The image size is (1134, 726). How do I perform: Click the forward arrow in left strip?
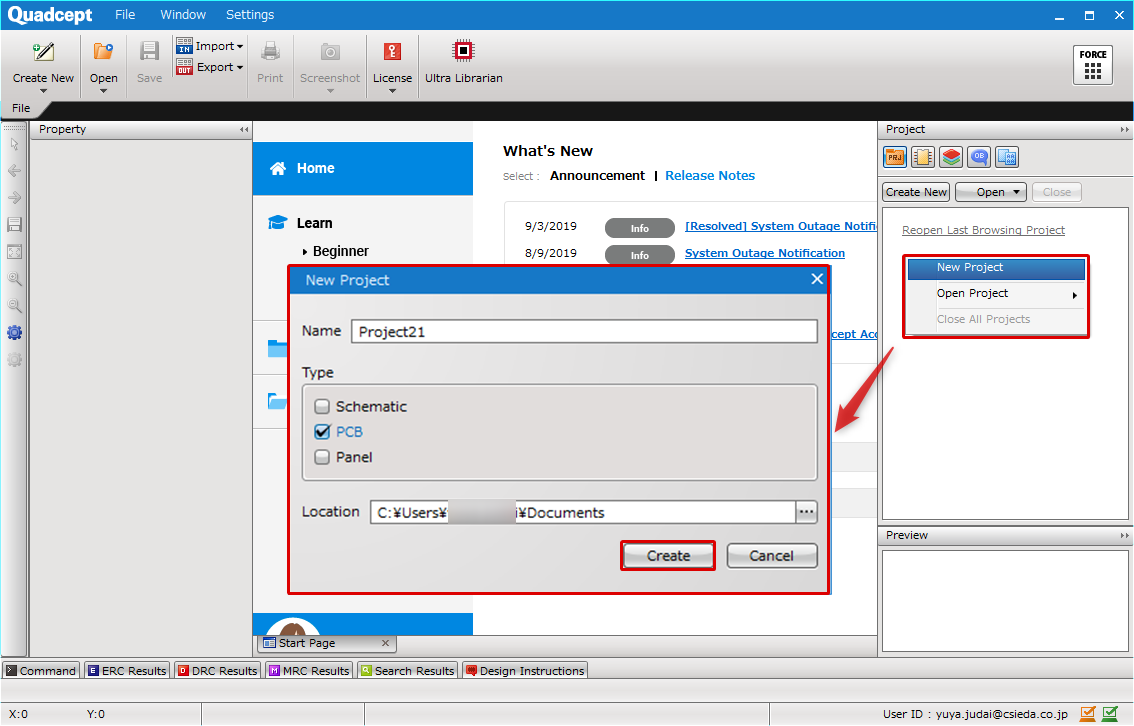tap(14, 197)
